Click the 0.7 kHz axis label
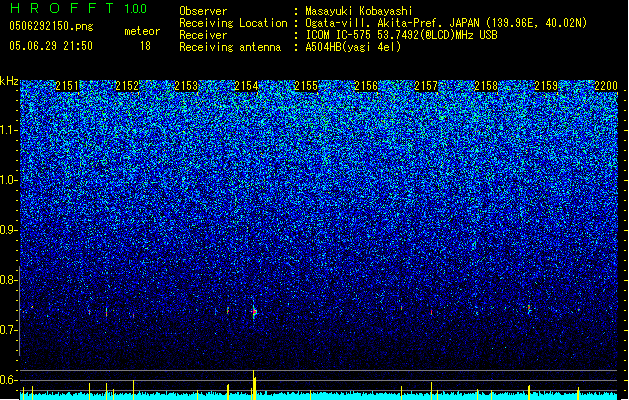The width and height of the screenshot is (629, 400). (x=8, y=330)
